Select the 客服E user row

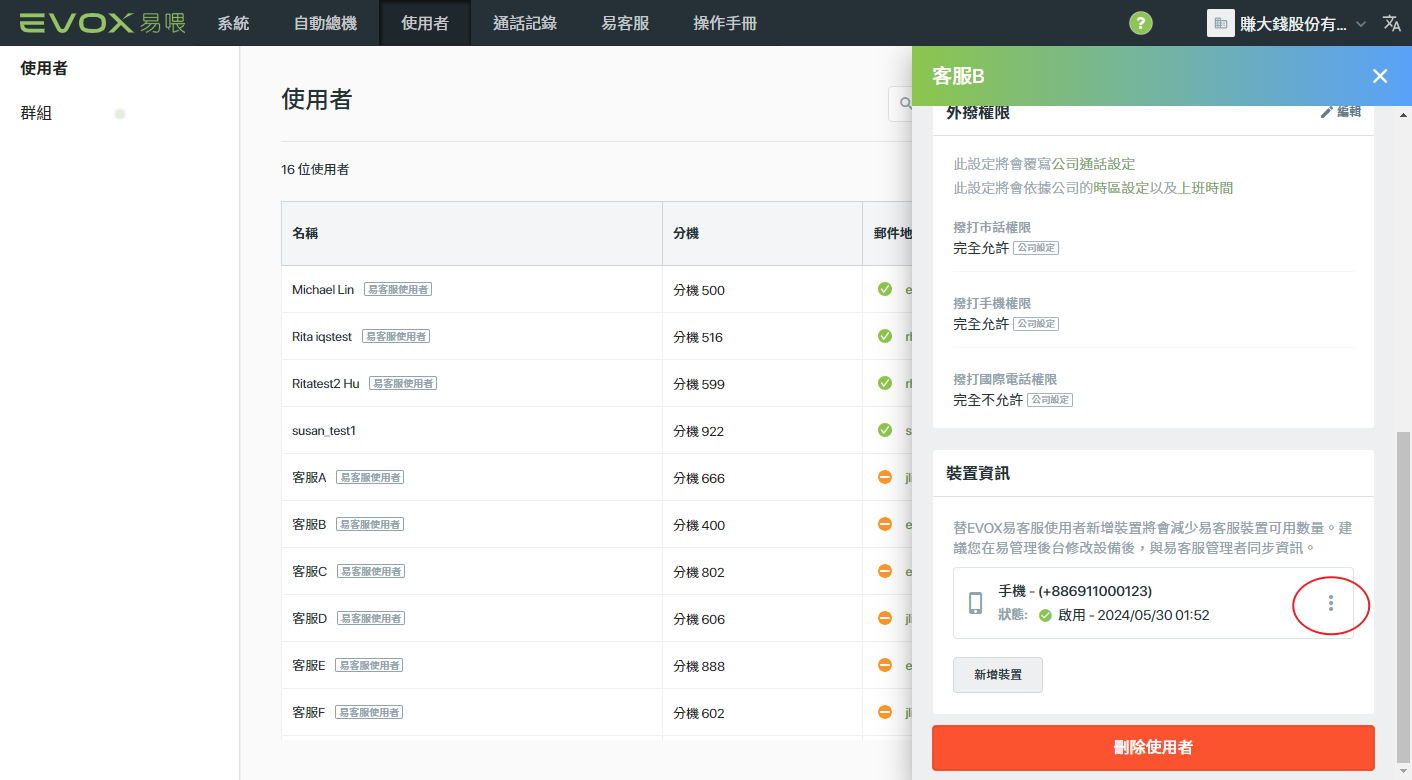[x=597, y=665]
